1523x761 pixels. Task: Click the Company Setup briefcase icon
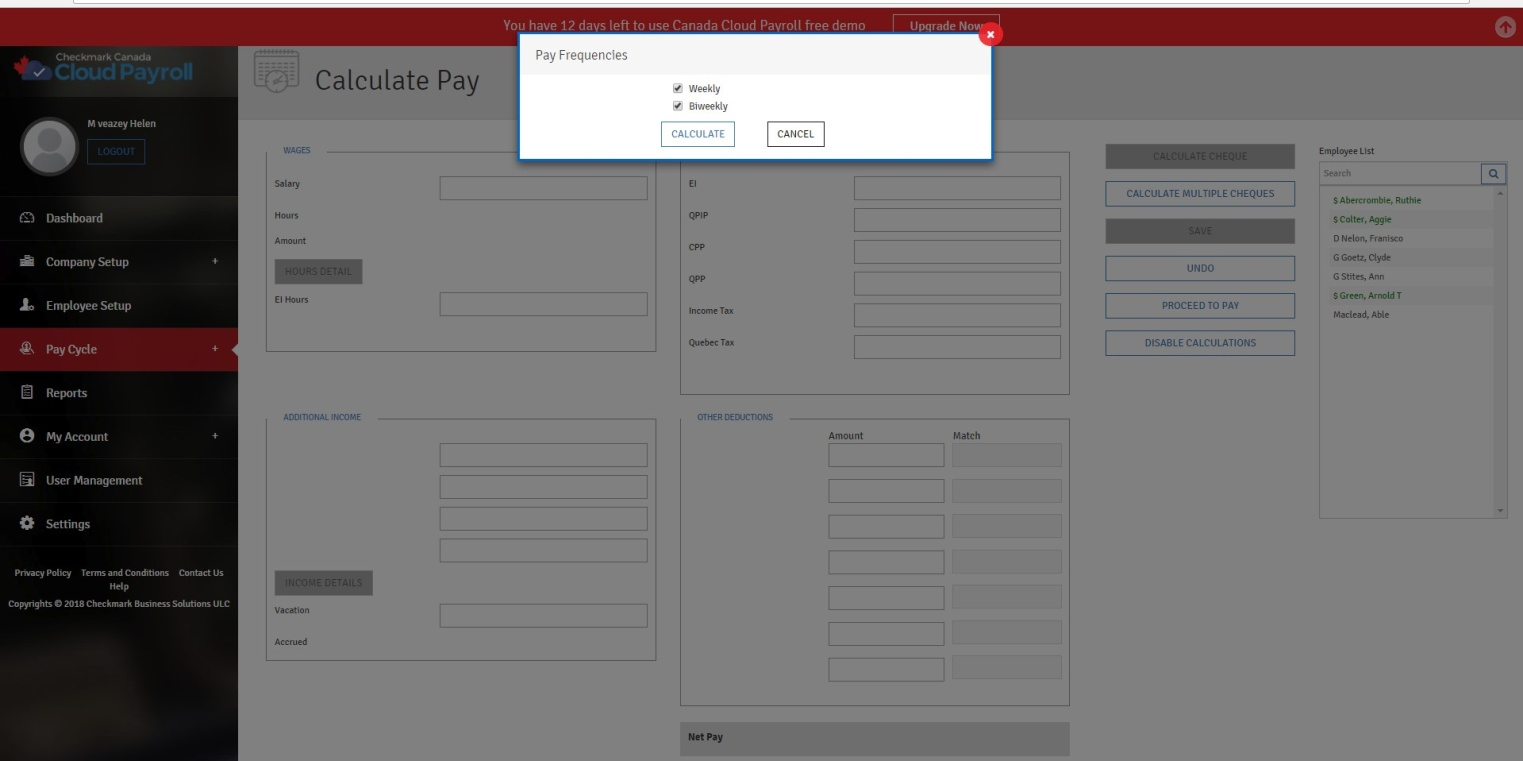[27, 262]
